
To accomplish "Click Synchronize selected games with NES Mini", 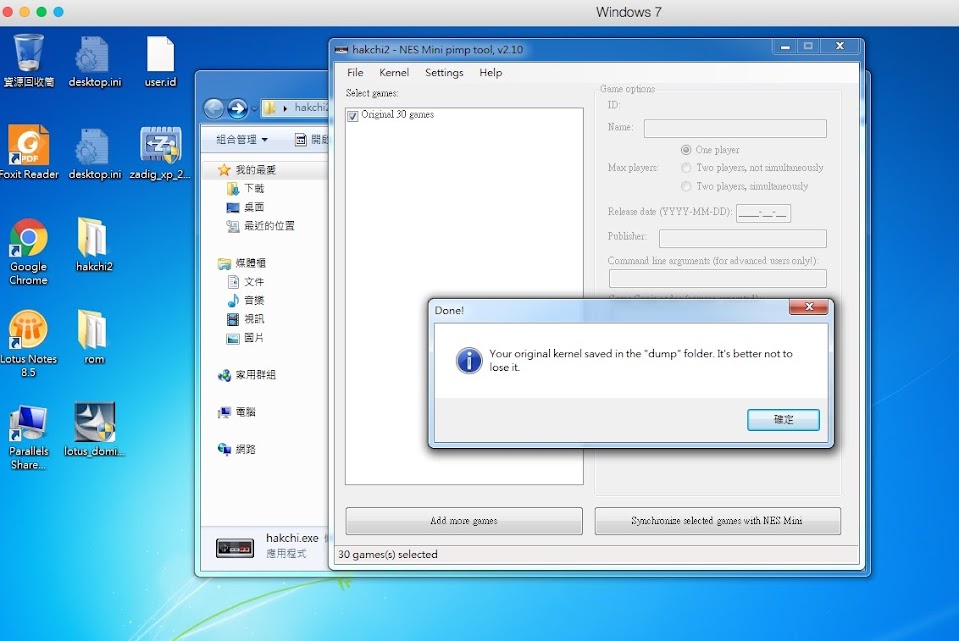I will click(717, 521).
